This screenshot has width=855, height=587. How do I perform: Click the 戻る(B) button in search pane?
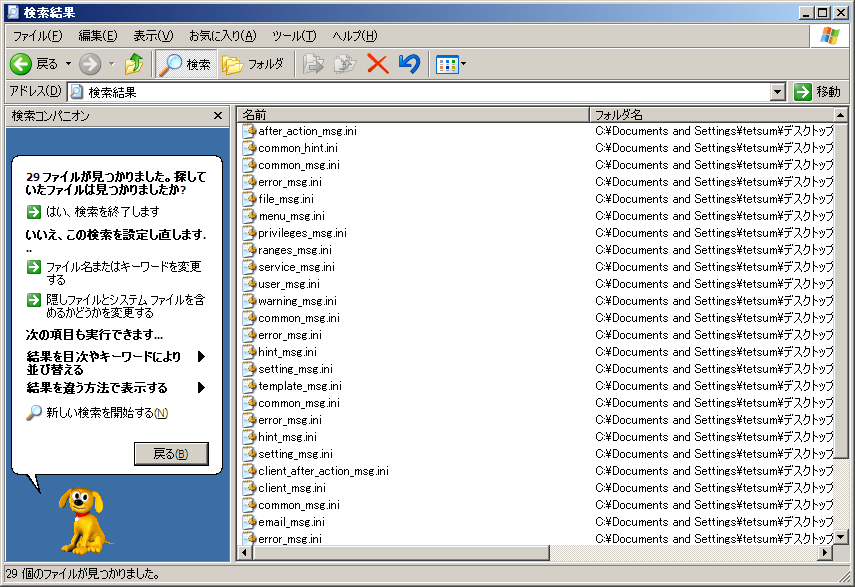(x=171, y=454)
